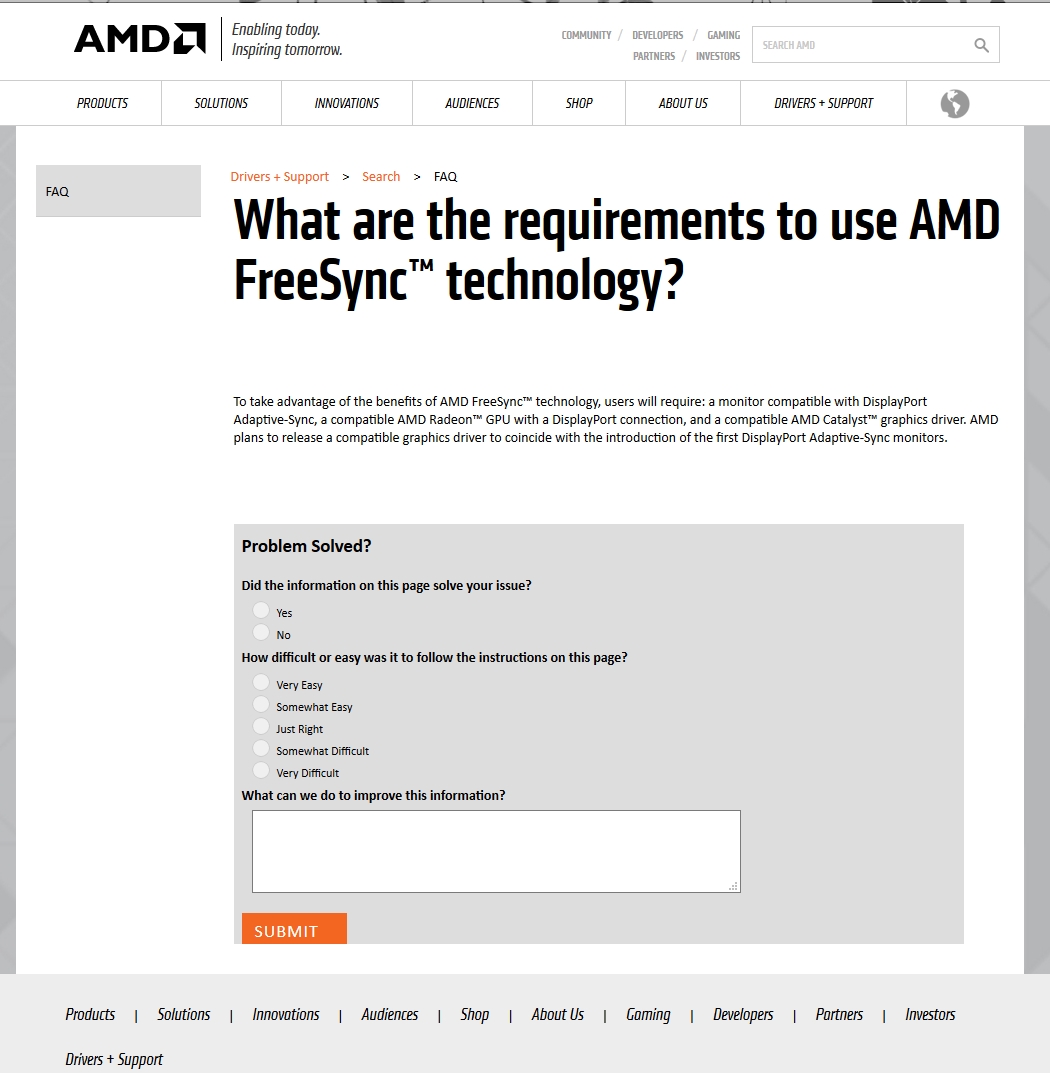Open the globe region selector icon
1050x1073 pixels.
coord(954,104)
